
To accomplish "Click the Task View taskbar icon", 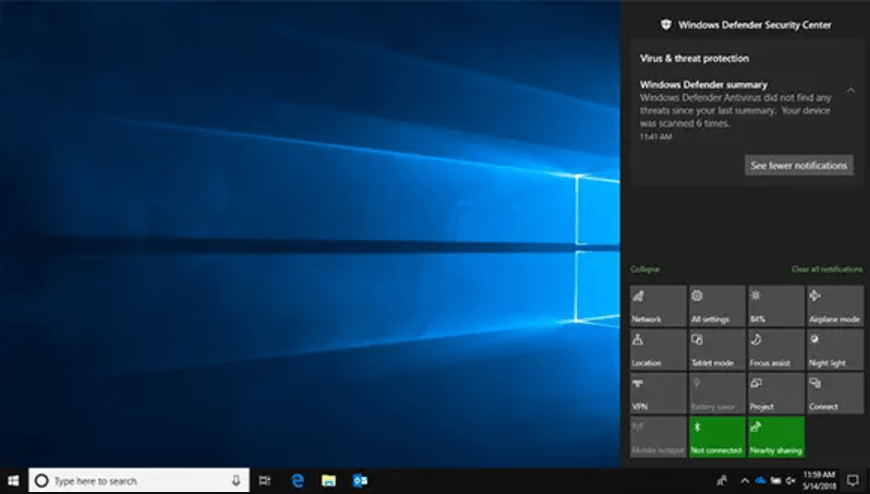I will 265,481.
